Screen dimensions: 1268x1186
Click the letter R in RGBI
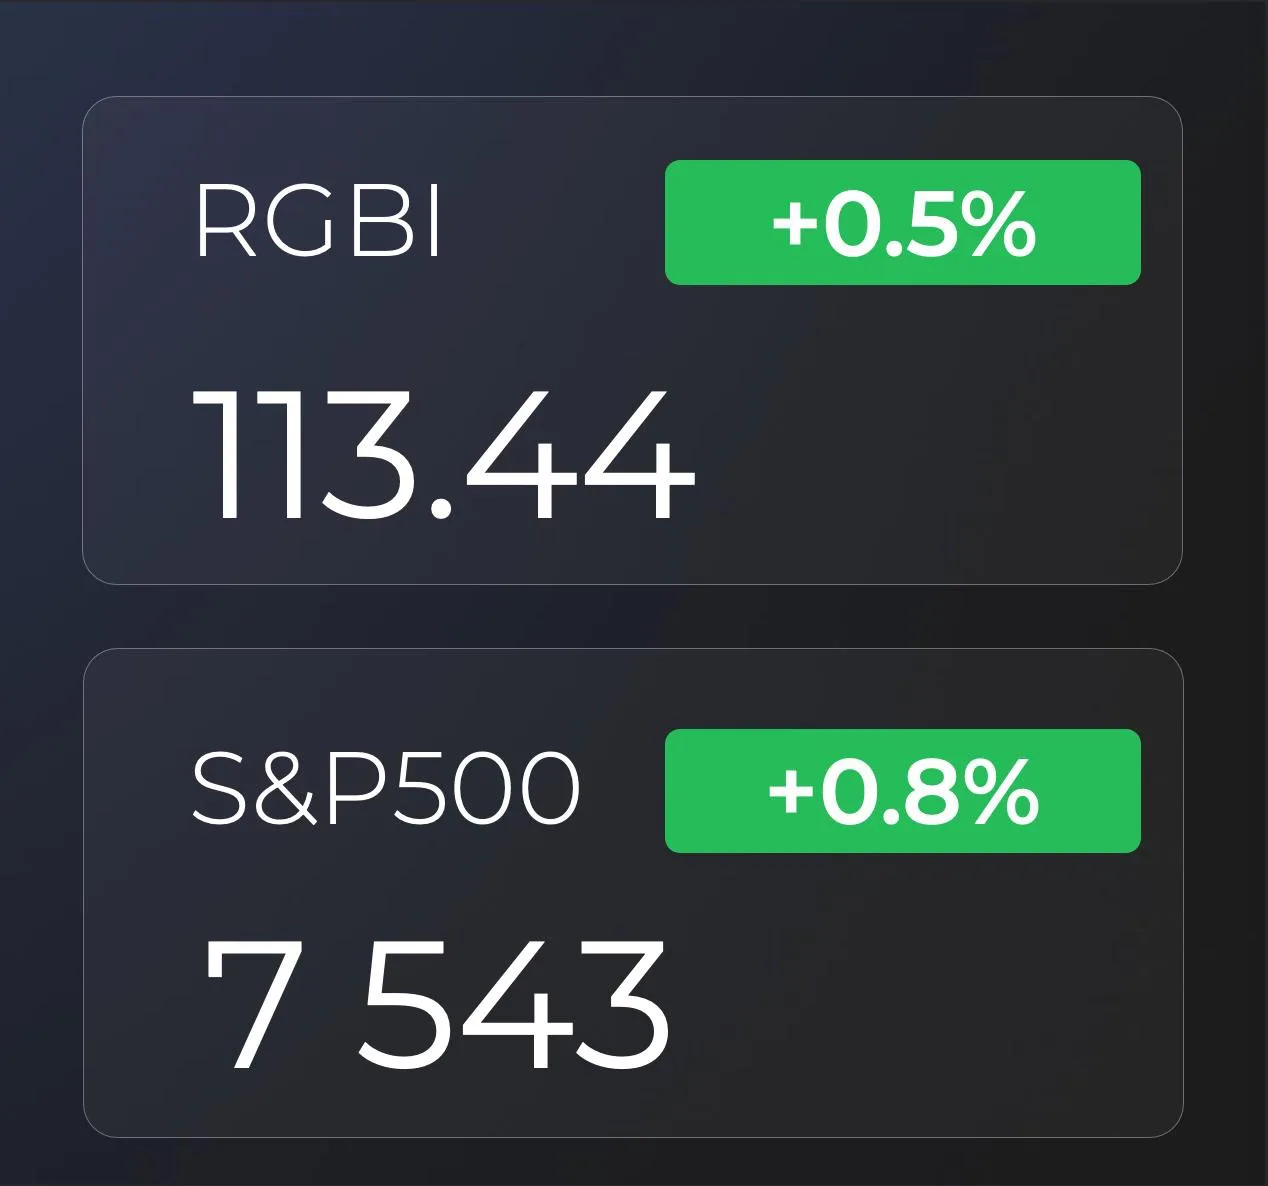click(225, 222)
